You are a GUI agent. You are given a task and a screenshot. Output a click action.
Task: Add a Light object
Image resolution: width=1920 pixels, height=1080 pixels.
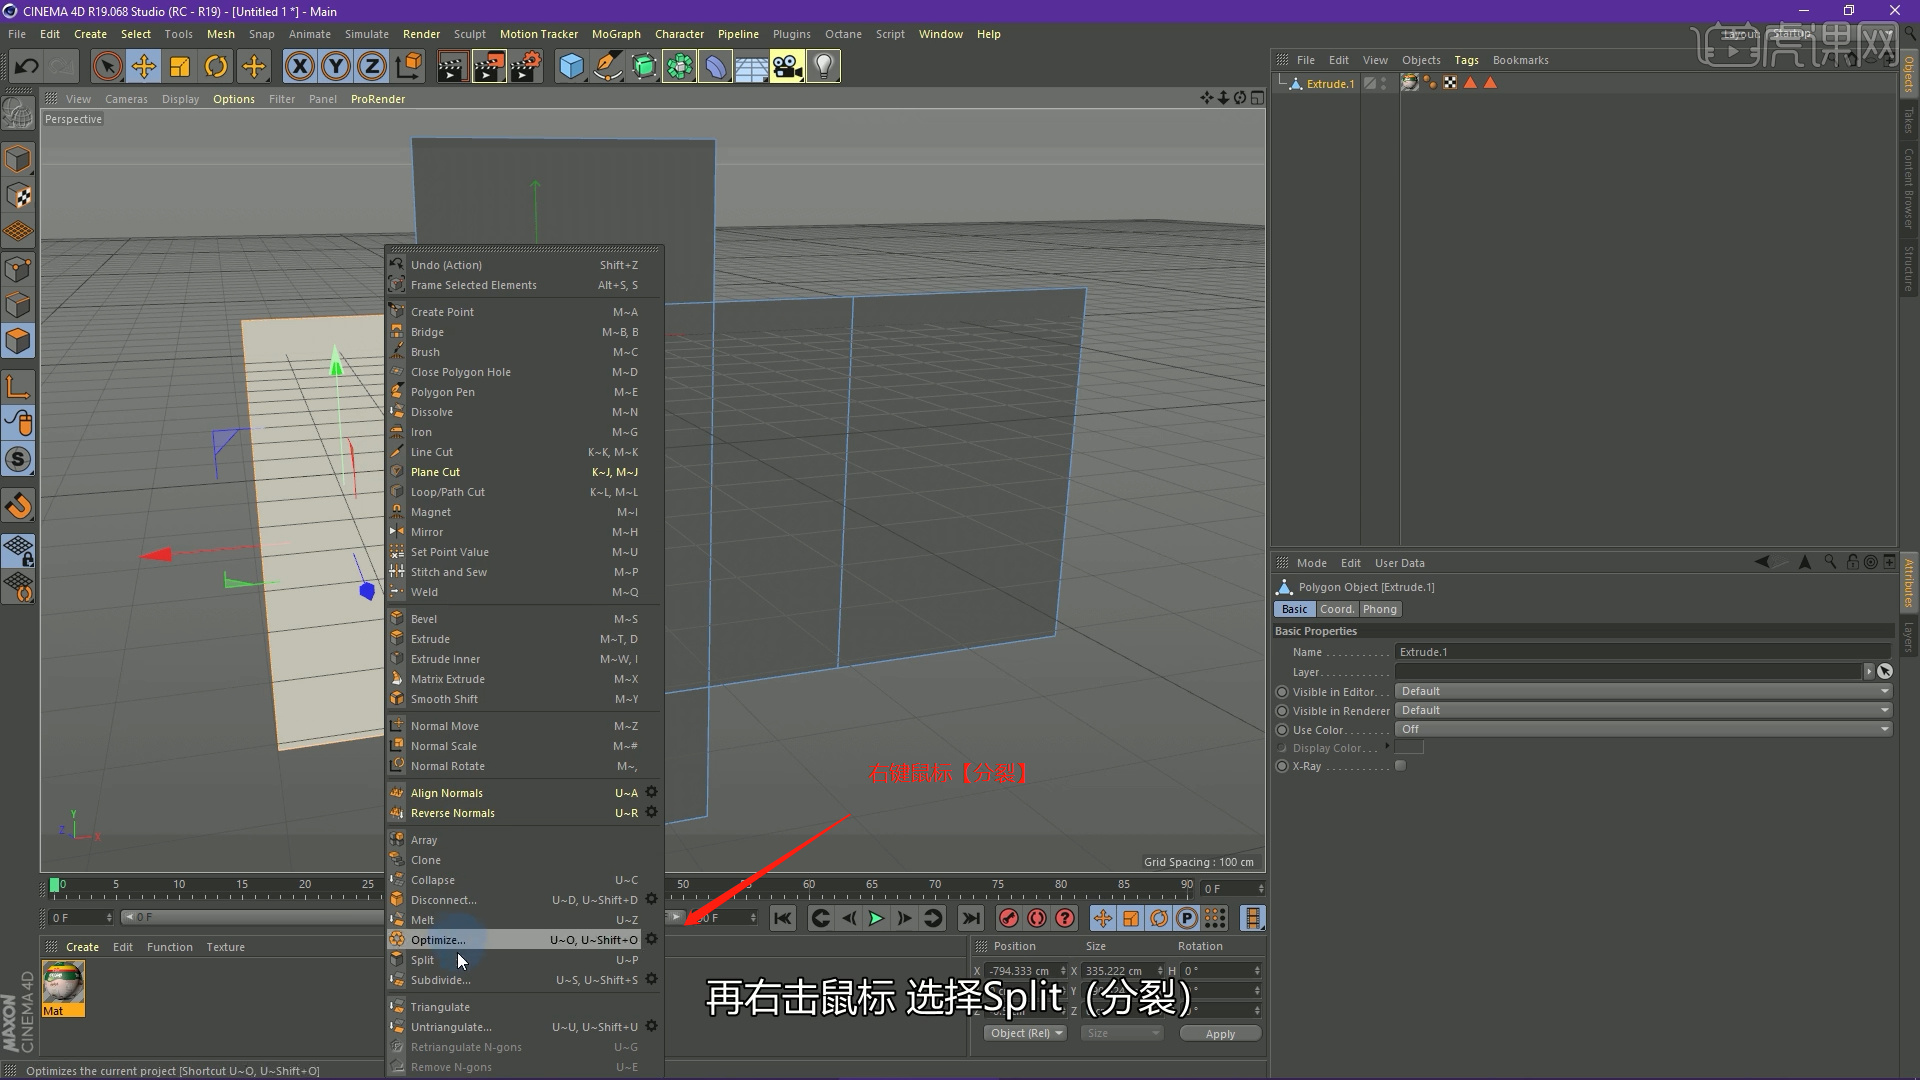click(823, 67)
